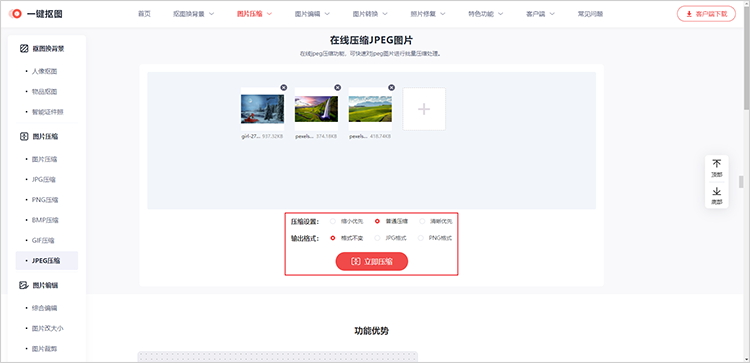Click the 图片压缩 sidebar section icon
The height and width of the screenshot is (363, 750).
[x=24, y=136]
